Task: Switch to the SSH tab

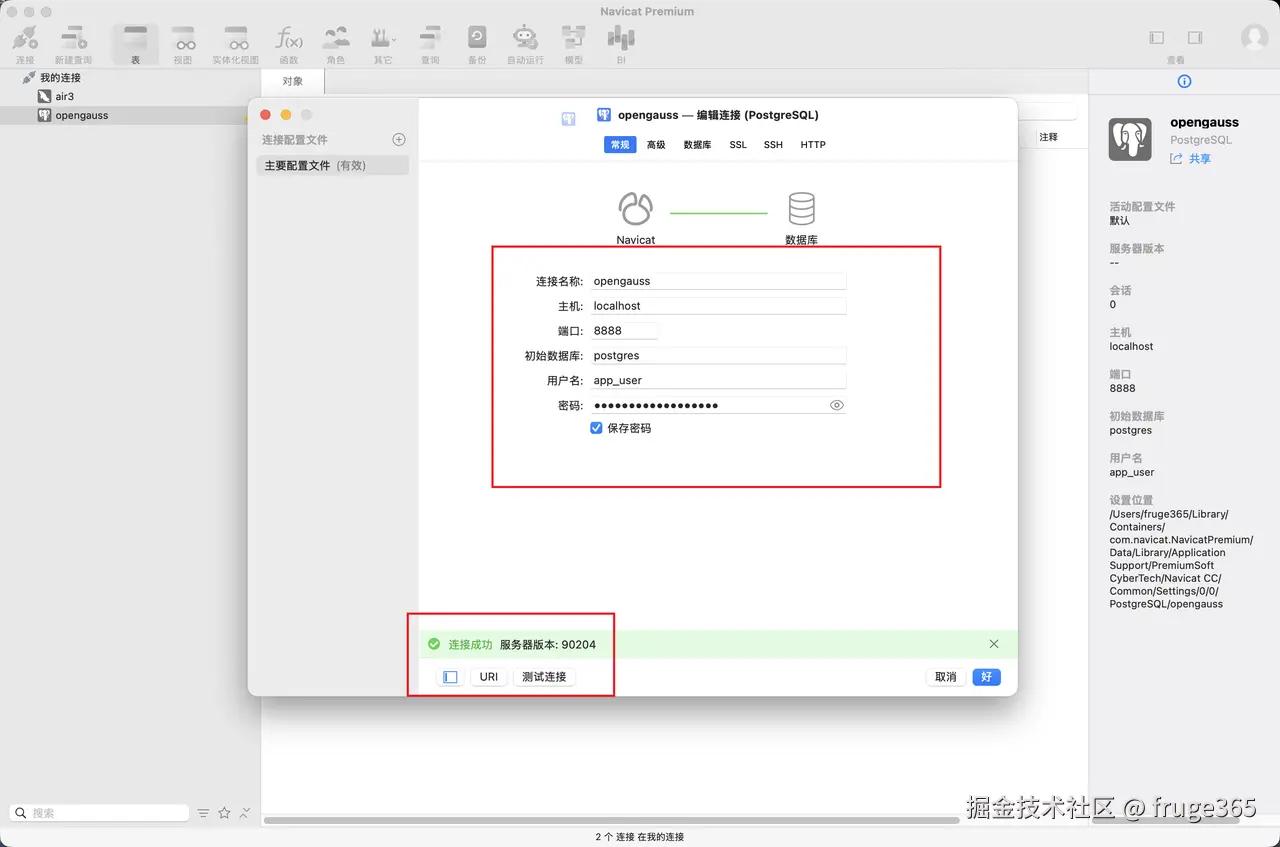Action: tap(773, 144)
